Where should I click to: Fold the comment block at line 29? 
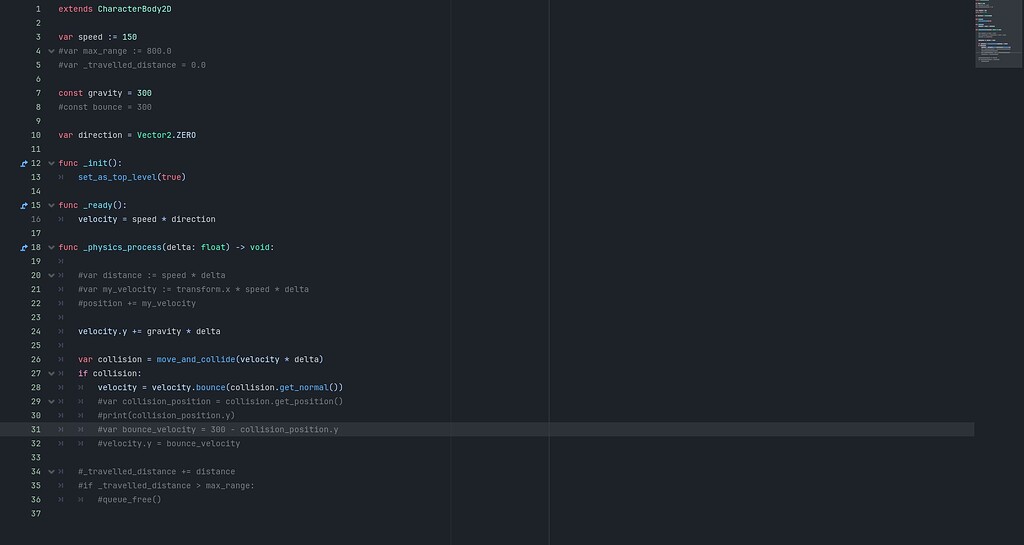(51, 401)
